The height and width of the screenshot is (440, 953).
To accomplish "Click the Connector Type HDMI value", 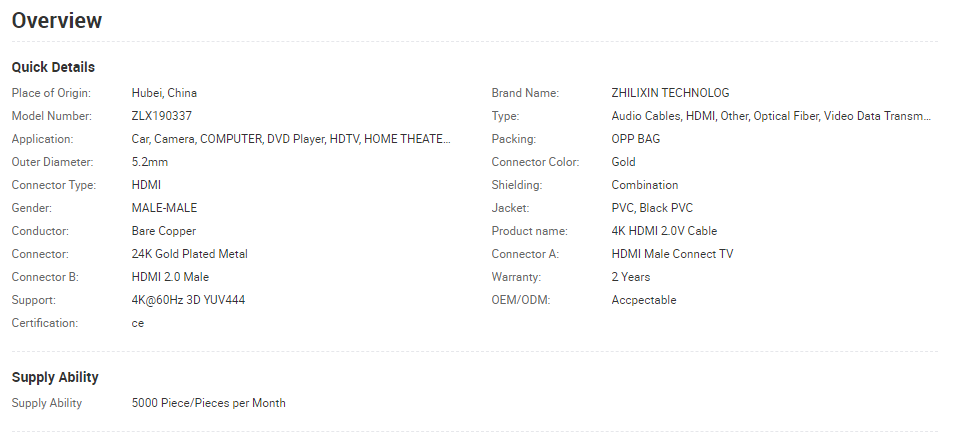I will click(x=146, y=185).
